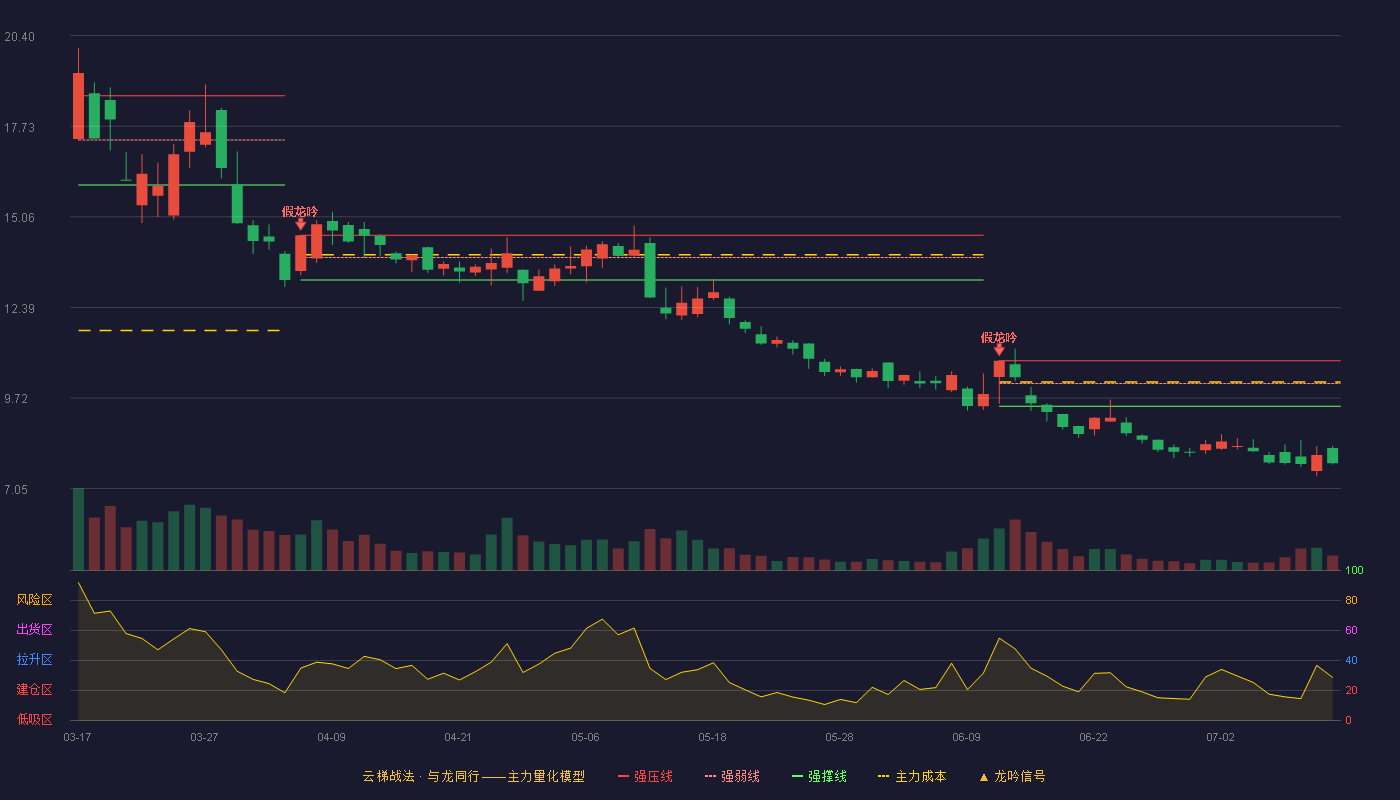Select the 建仓区 zone label
Image resolution: width=1400 pixels, height=800 pixels.
[x=34, y=690]
